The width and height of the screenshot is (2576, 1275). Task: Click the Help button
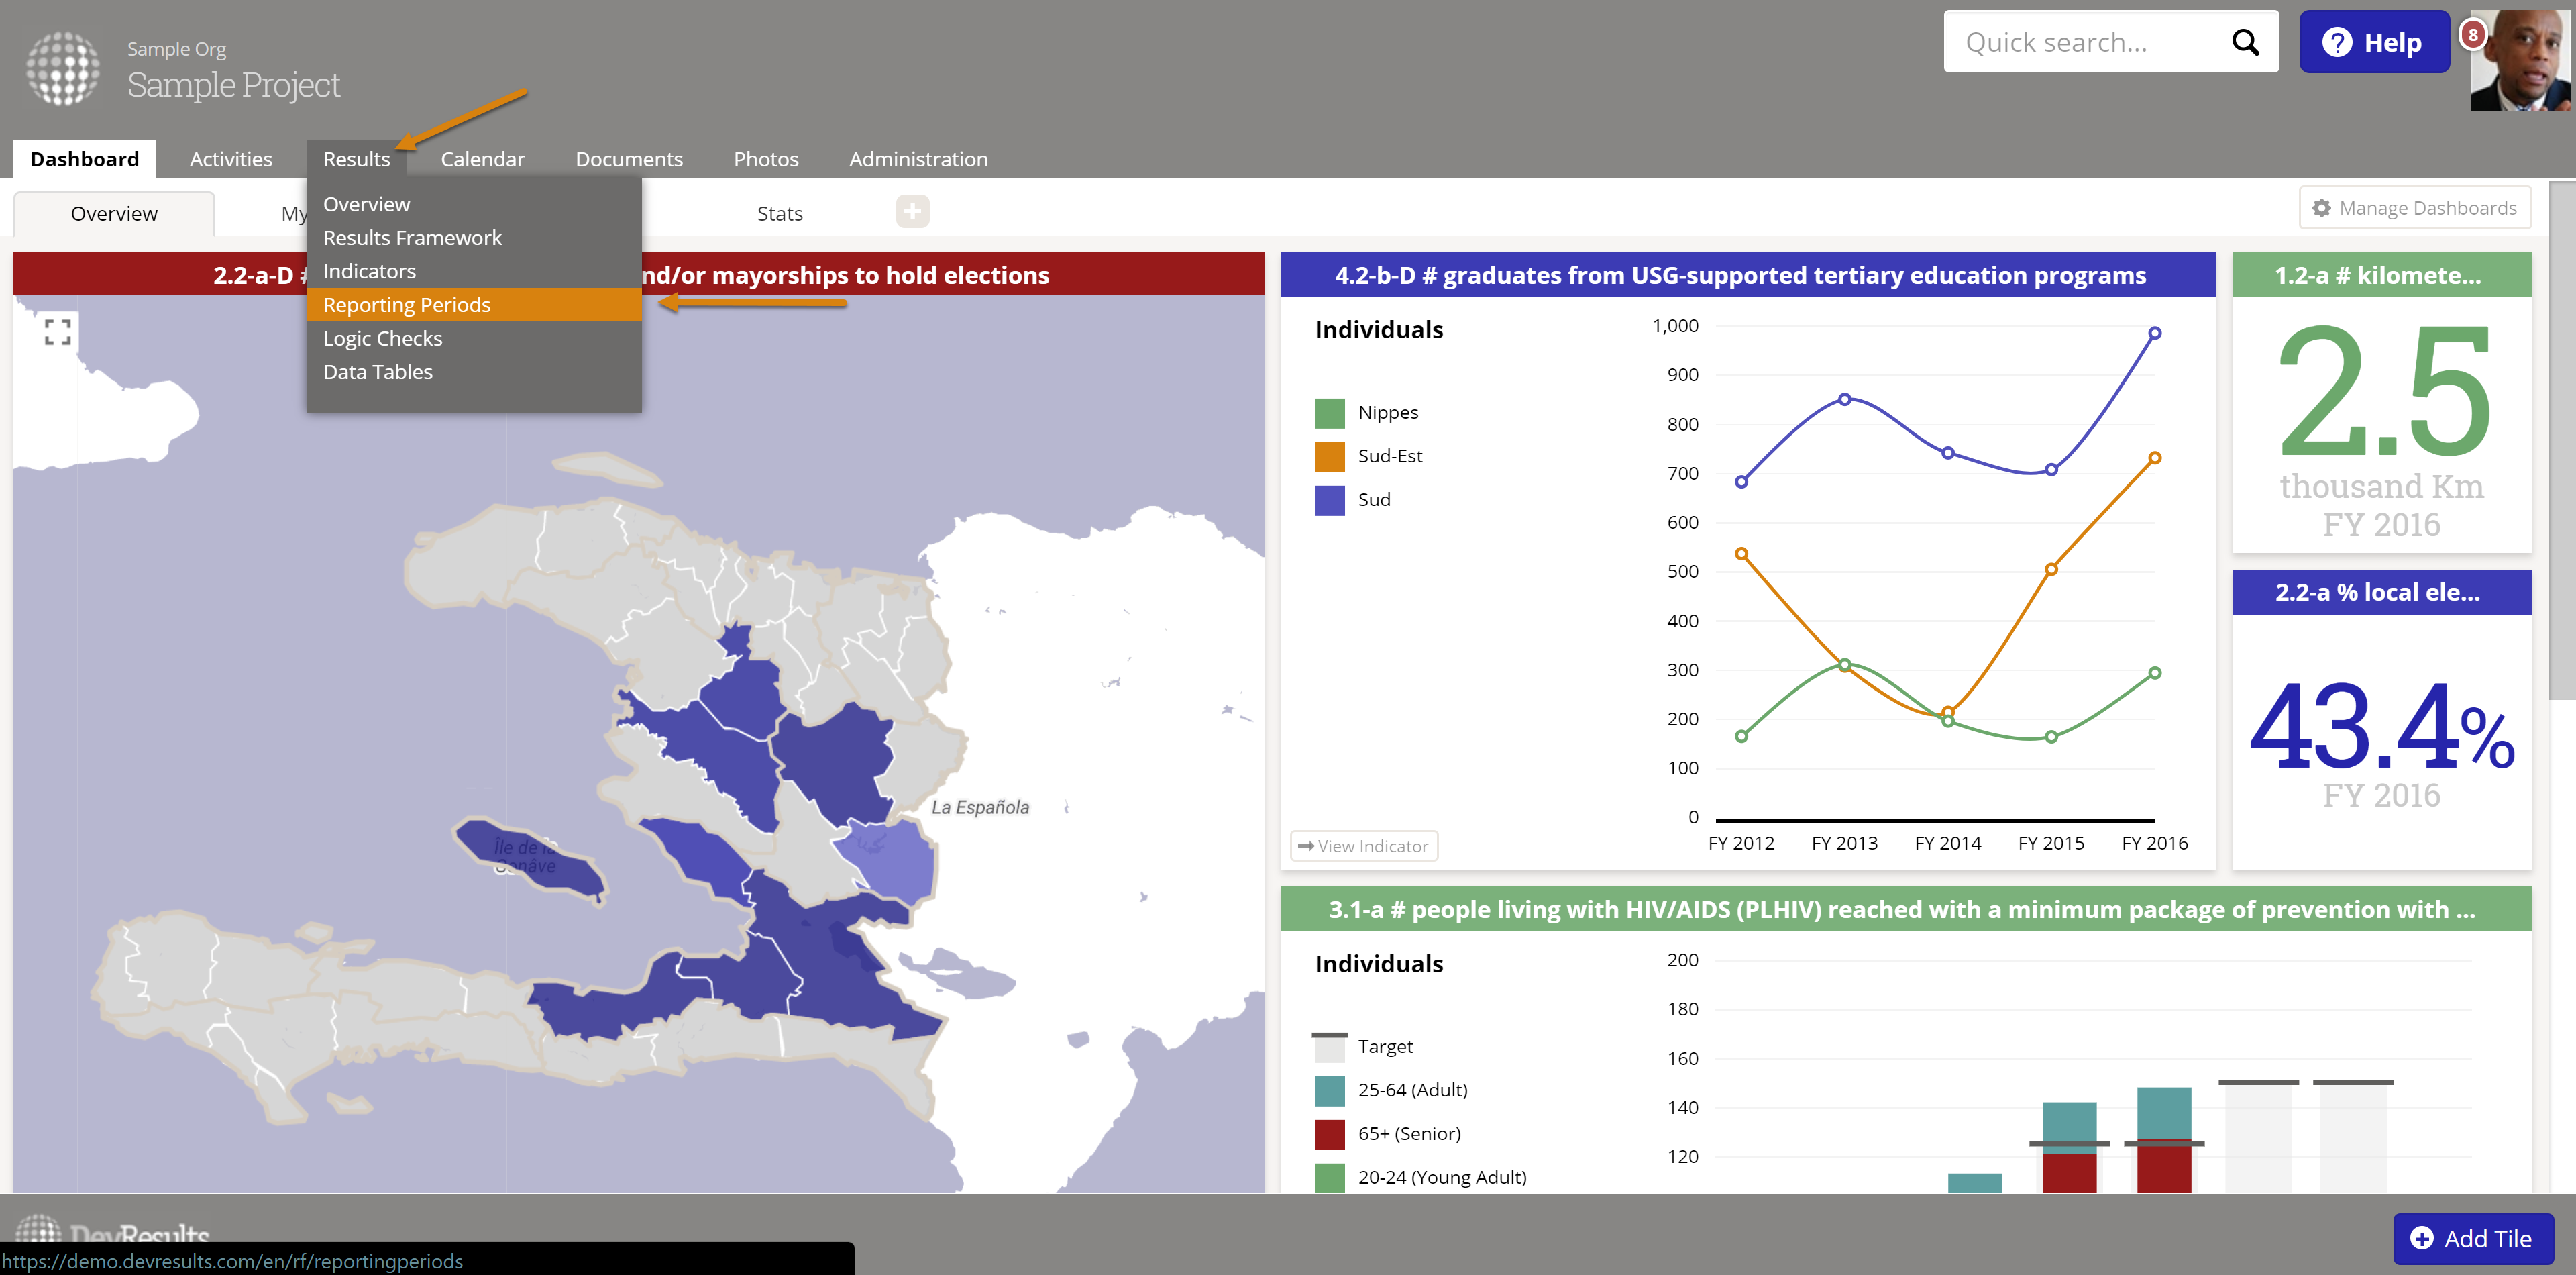coord(2374,42)
